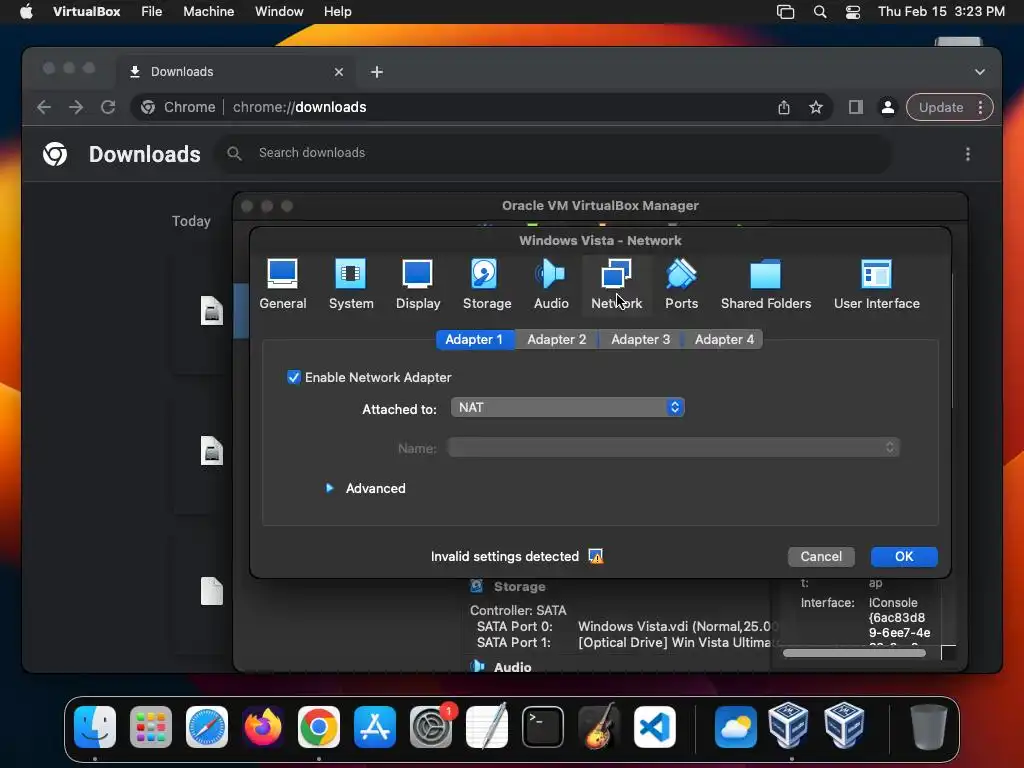Screen dimensions: 1024x768
Task: Launch Safari from the Dock
Action: pyautogui.click(x=207, y=727)
